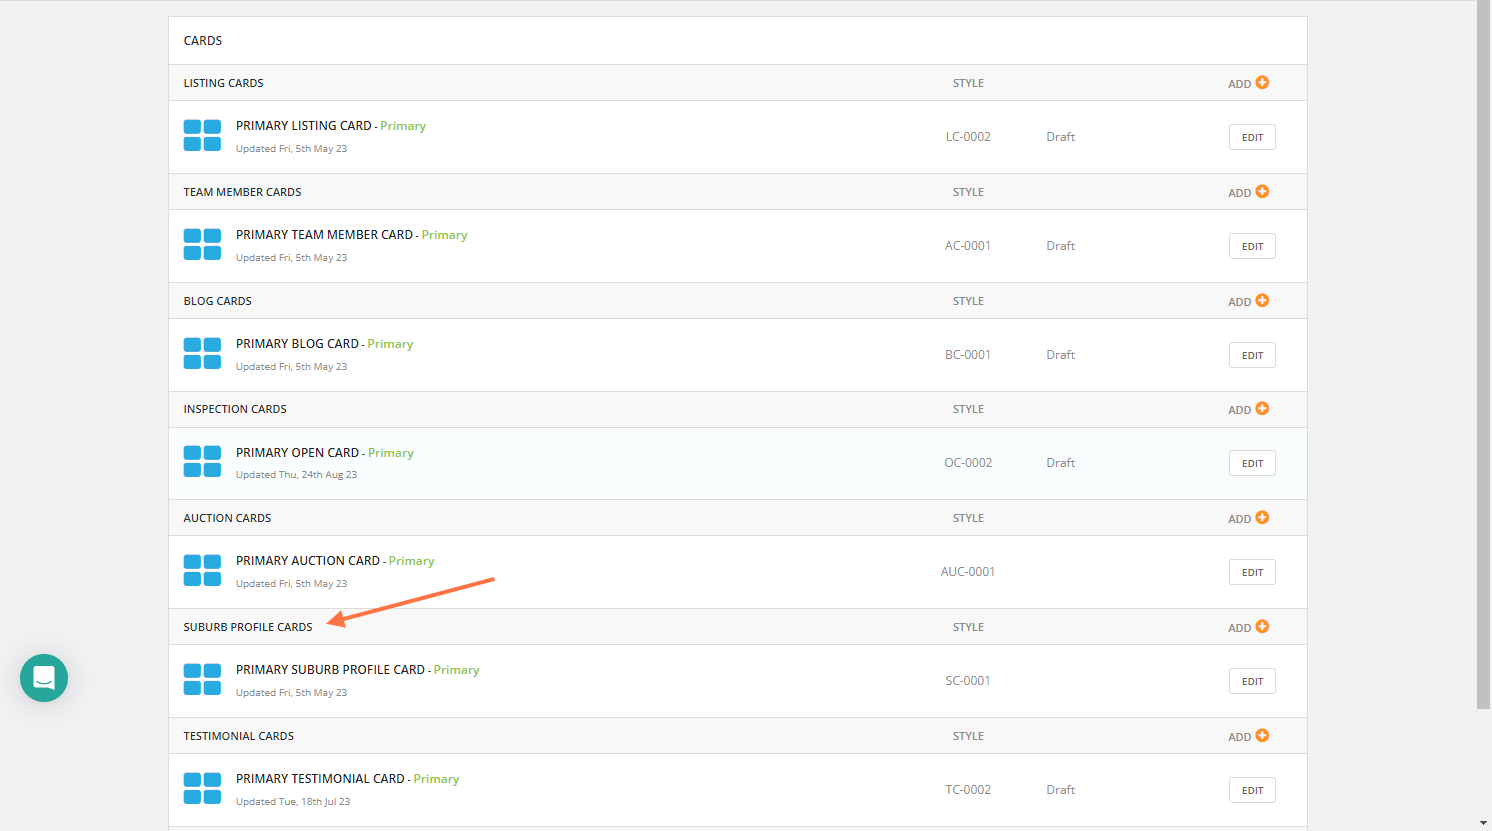This screenshot has width=1492, height=831.
Task: Click the Primary Team Member Card grid icon
Action: tap(202, 245)
